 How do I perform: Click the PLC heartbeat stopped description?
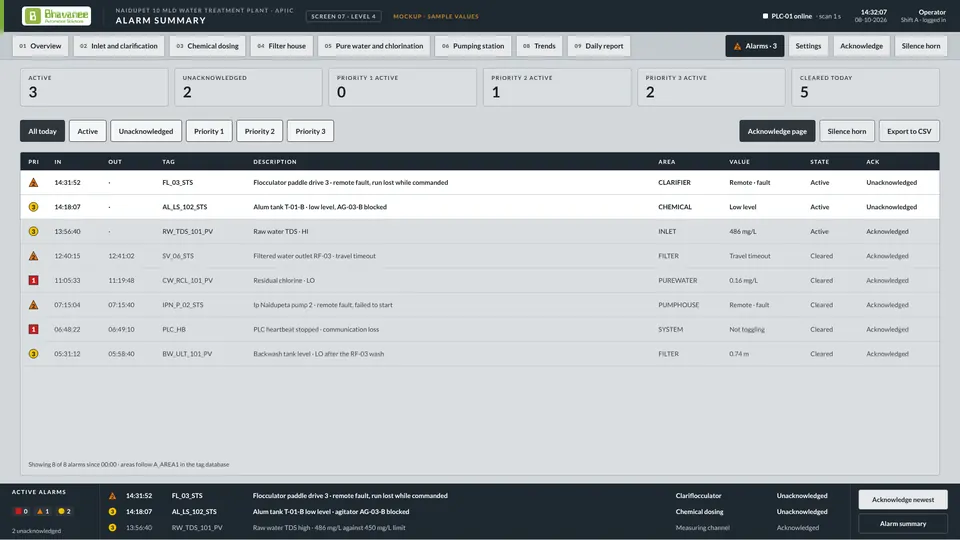pos(316,329)
